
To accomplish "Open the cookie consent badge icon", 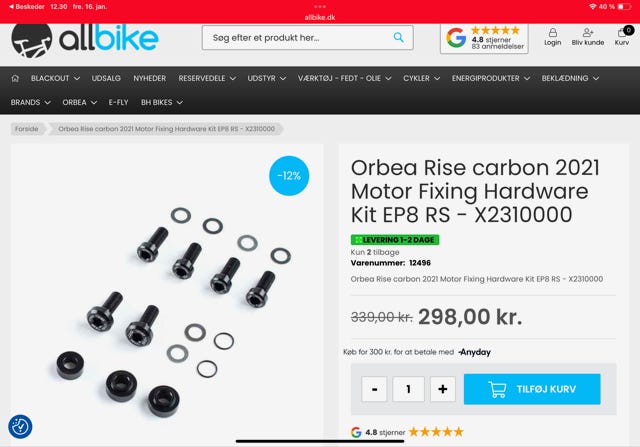I will pos(20,427).
